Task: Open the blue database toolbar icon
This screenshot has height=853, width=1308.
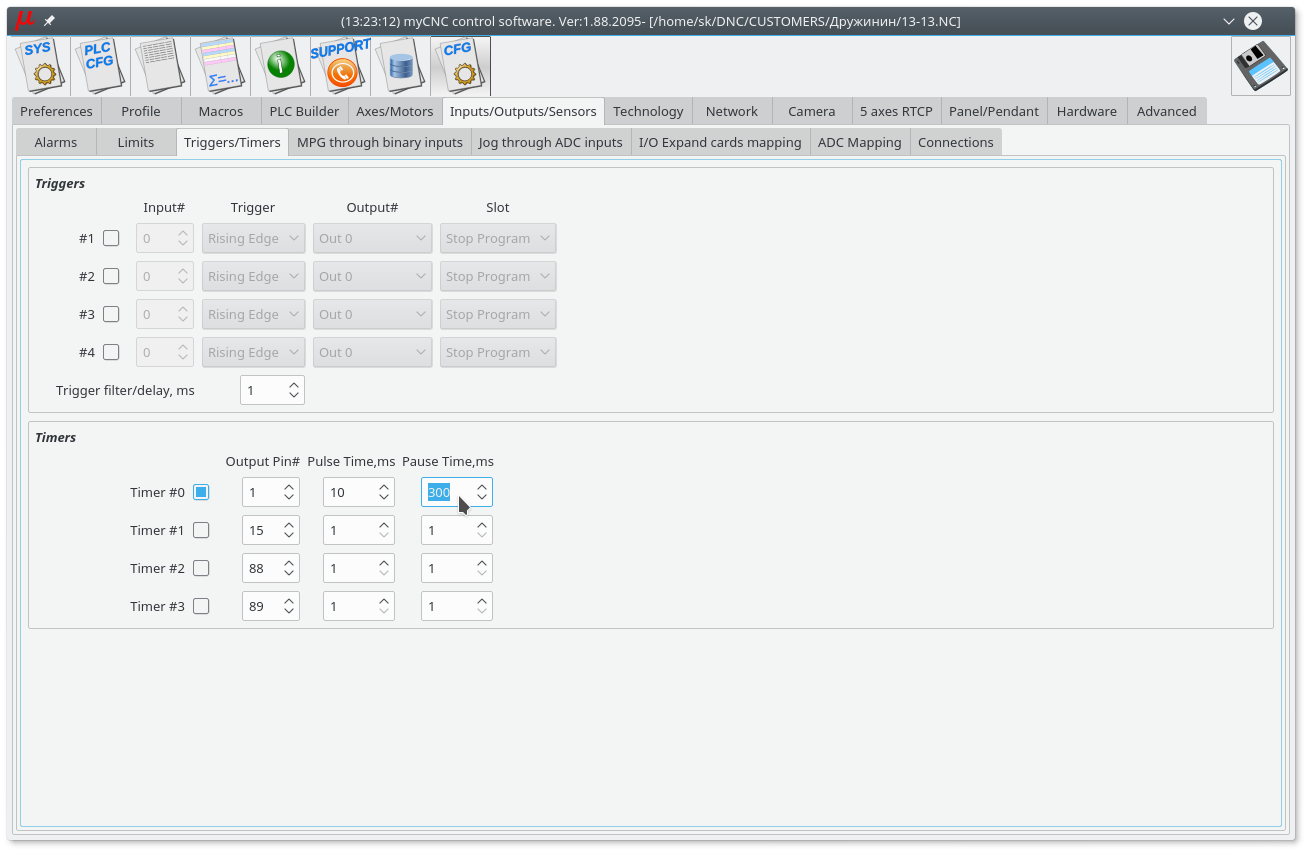Action: click(x=401, y=66)
